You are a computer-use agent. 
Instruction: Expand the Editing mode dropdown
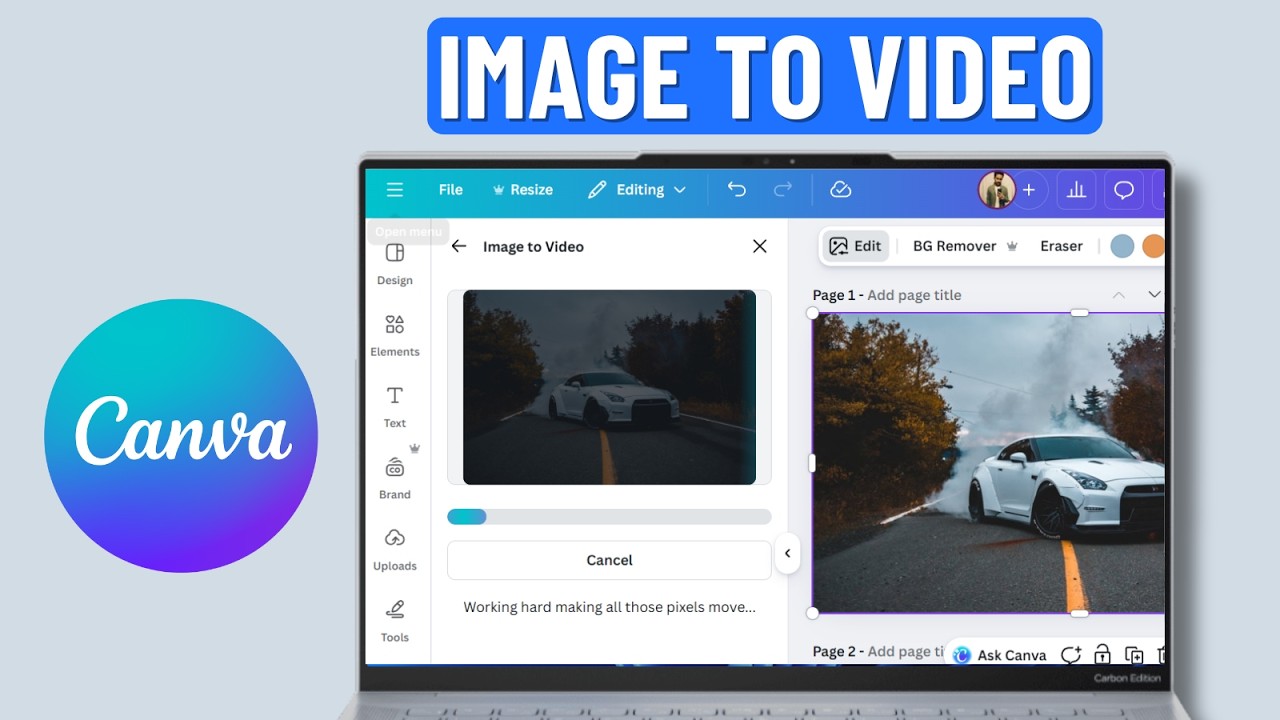click(x=637, y=190)
